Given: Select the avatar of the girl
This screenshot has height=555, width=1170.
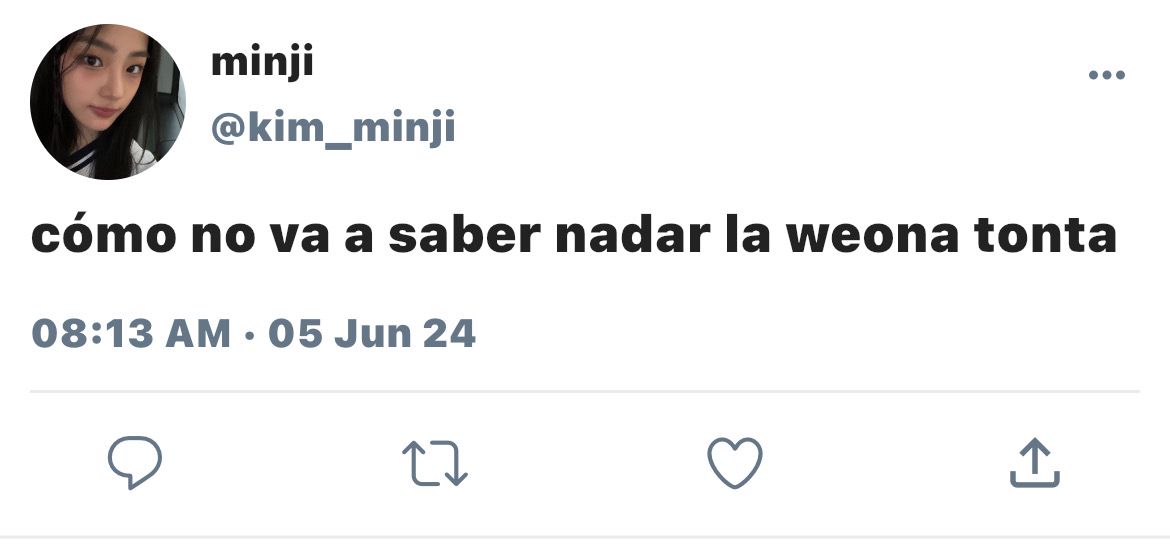Looking at the screenshot, I should point(107,101).
